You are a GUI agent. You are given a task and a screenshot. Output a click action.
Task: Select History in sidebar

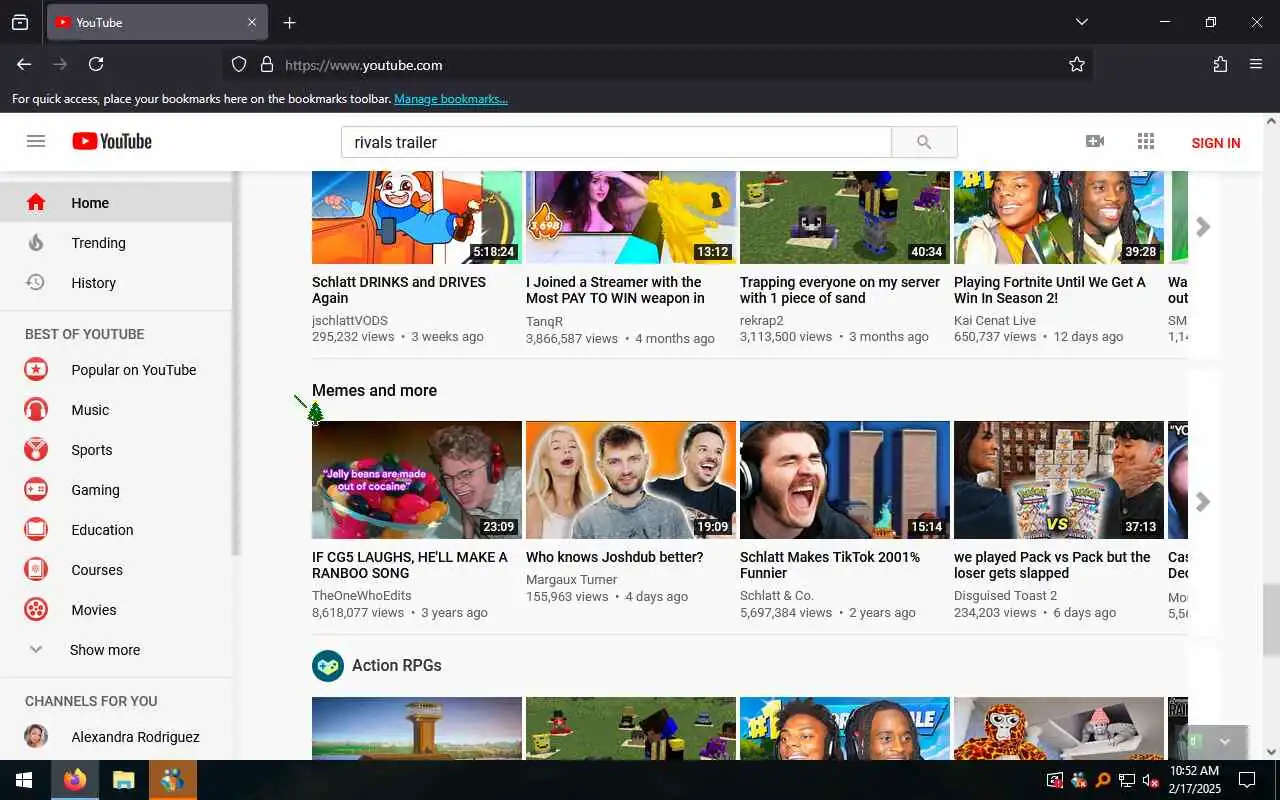point(116,282)
